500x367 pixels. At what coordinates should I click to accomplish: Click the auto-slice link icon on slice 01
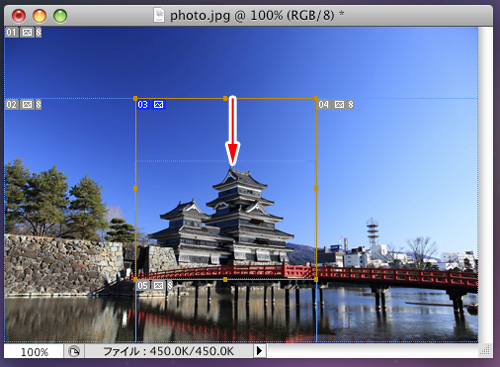click(x=39, y=32)
